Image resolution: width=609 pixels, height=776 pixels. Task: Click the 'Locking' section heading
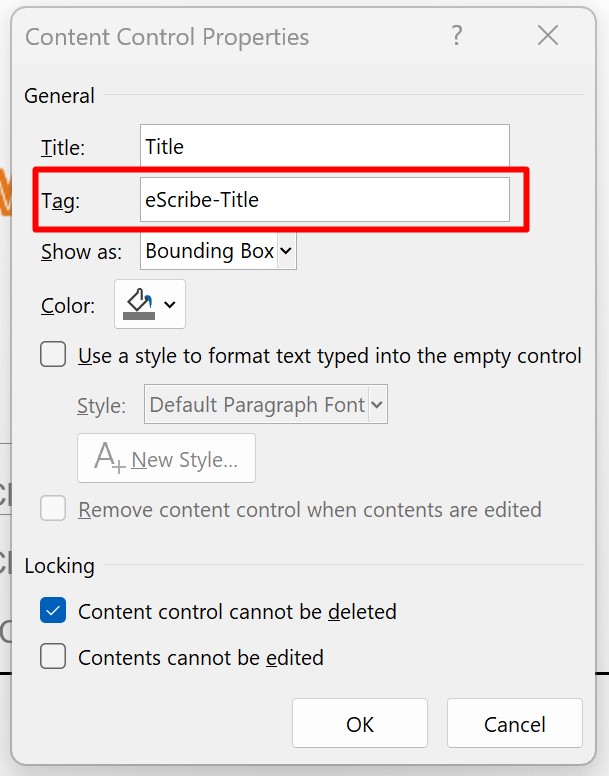coord(59,566)
